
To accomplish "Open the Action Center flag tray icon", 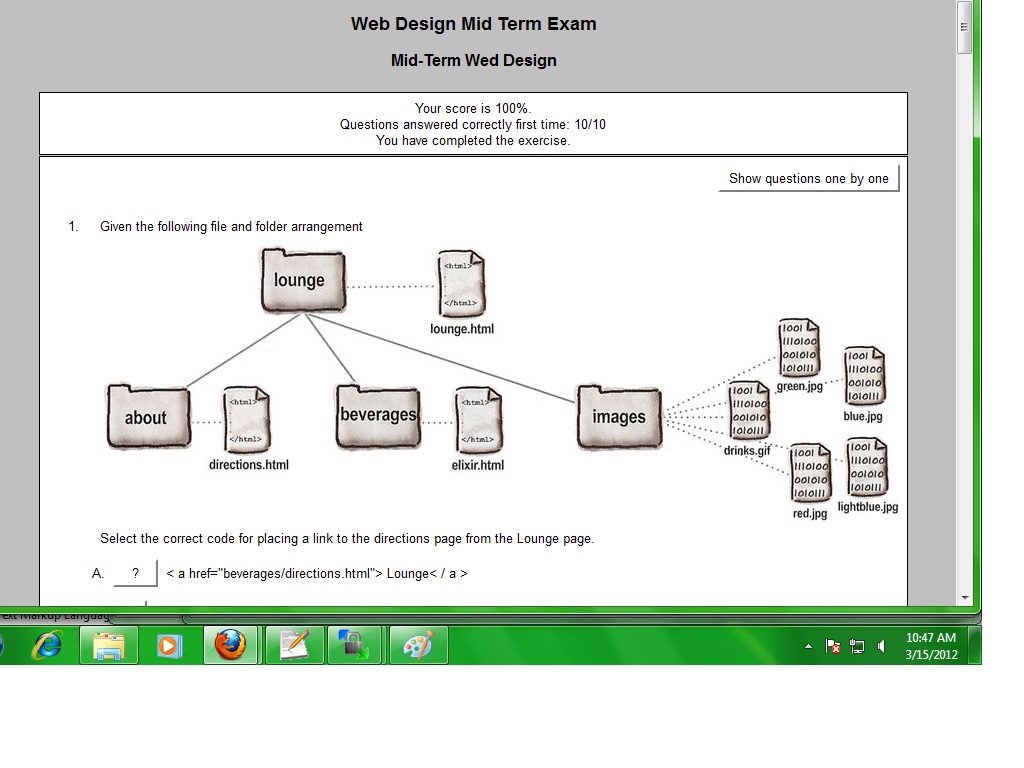I will point(833,647).
